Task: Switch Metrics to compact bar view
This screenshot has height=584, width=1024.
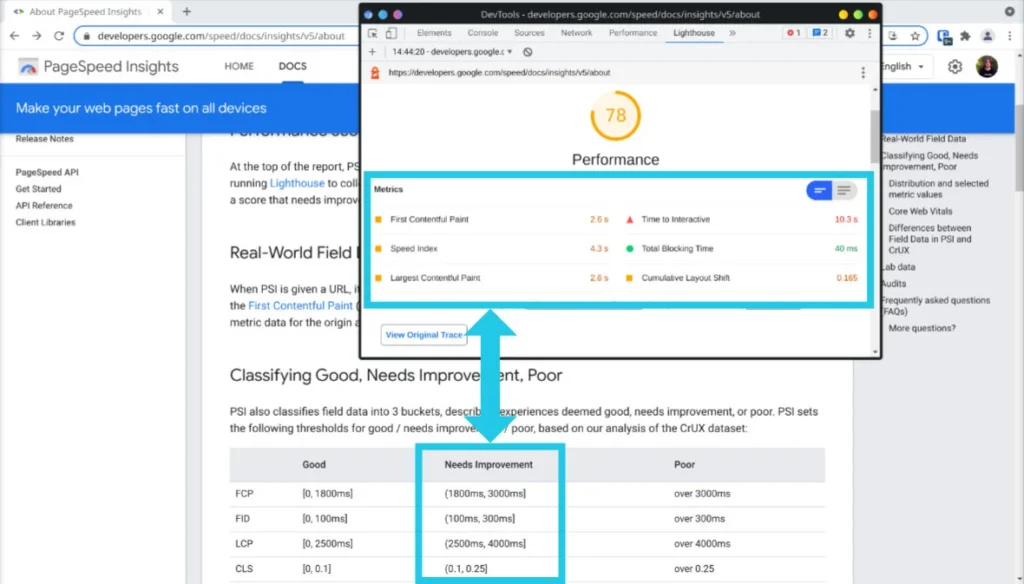Action: click(819, 190)
